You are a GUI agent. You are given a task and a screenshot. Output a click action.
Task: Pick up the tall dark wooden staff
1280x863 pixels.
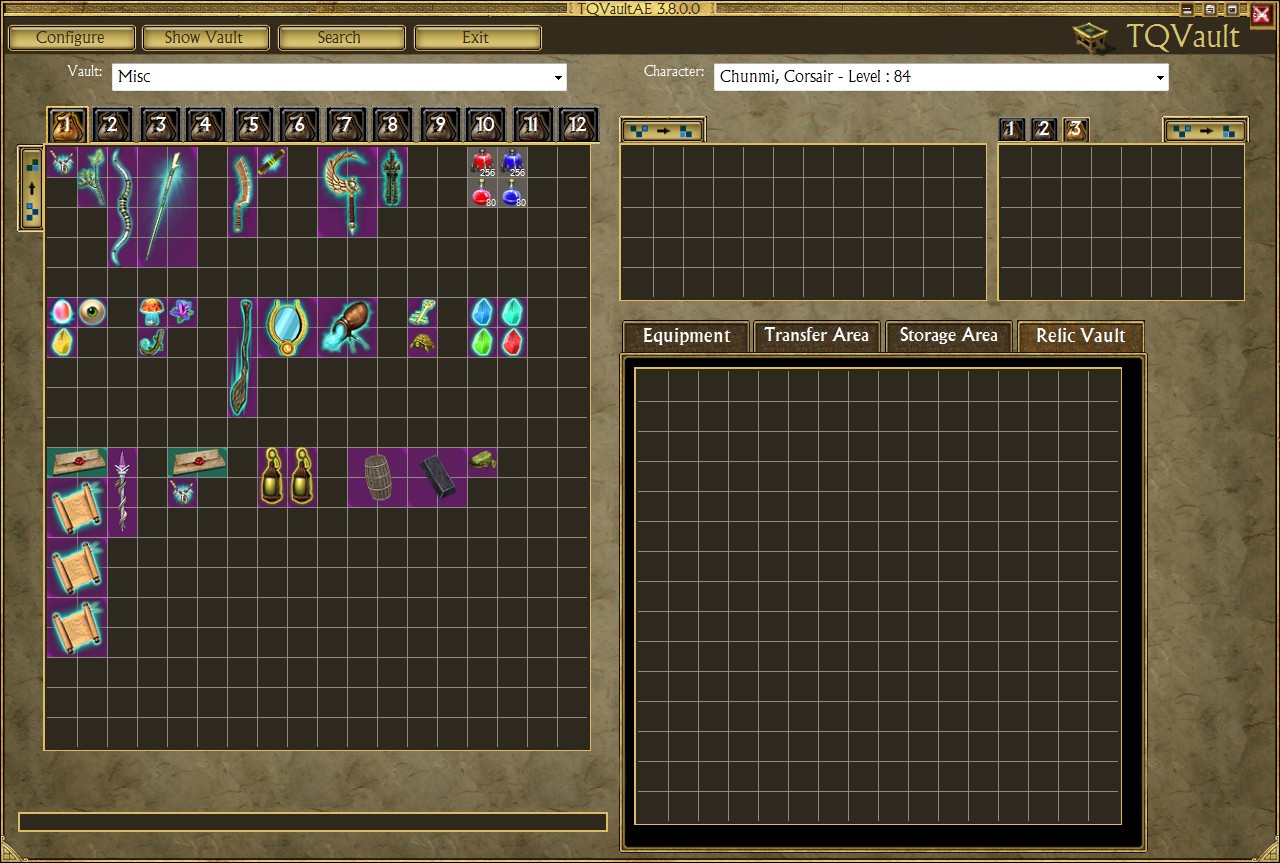(242, 357)
